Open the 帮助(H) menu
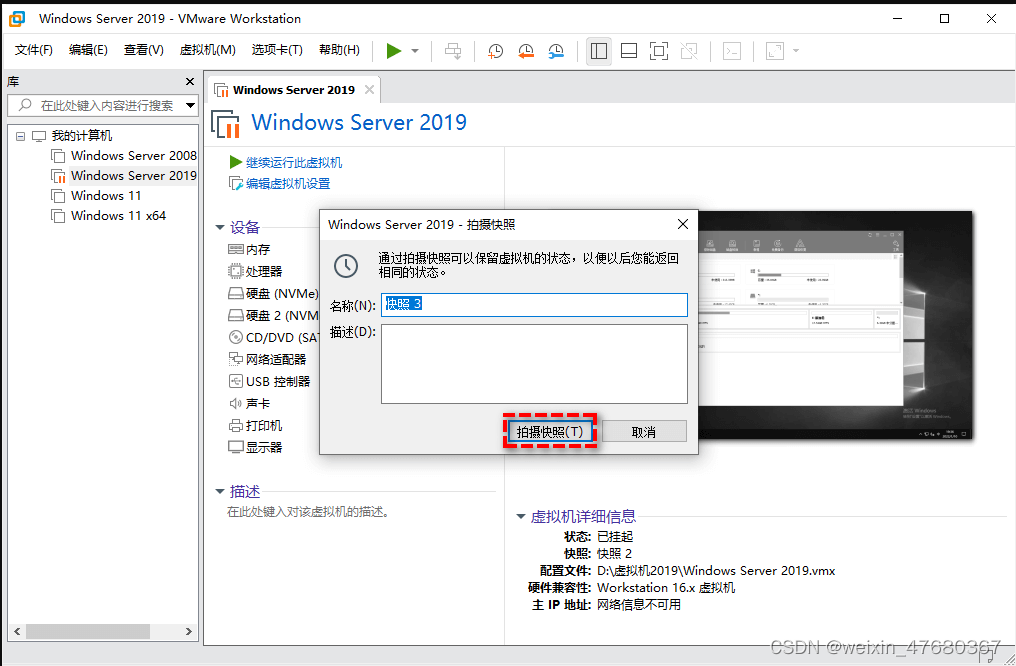Image resolution: width=1016 pixels, height=666 pixels. click(x=339, y=50)
